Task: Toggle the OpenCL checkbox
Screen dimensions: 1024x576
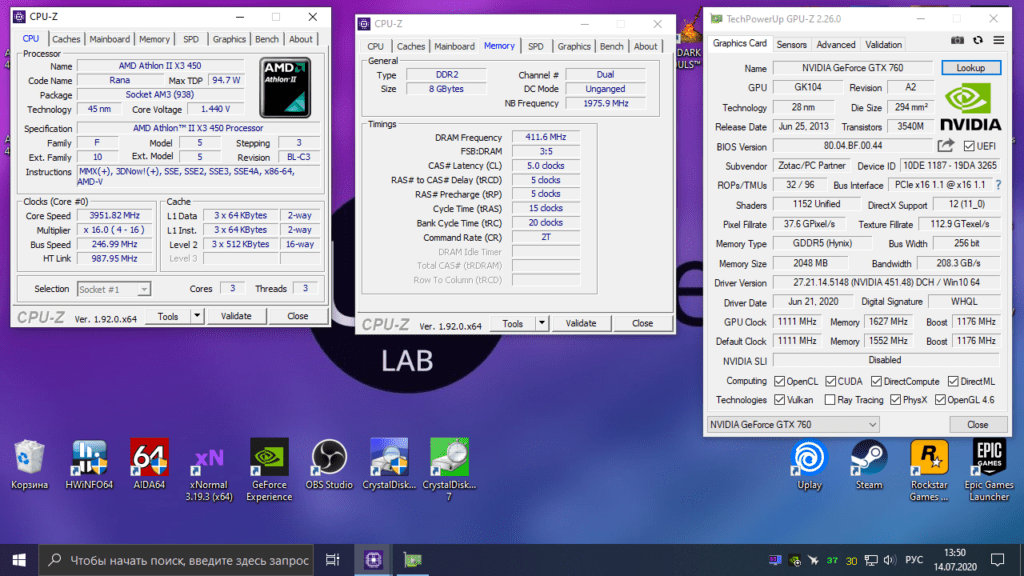Action: pyautogui.click(x=779, y=381)
